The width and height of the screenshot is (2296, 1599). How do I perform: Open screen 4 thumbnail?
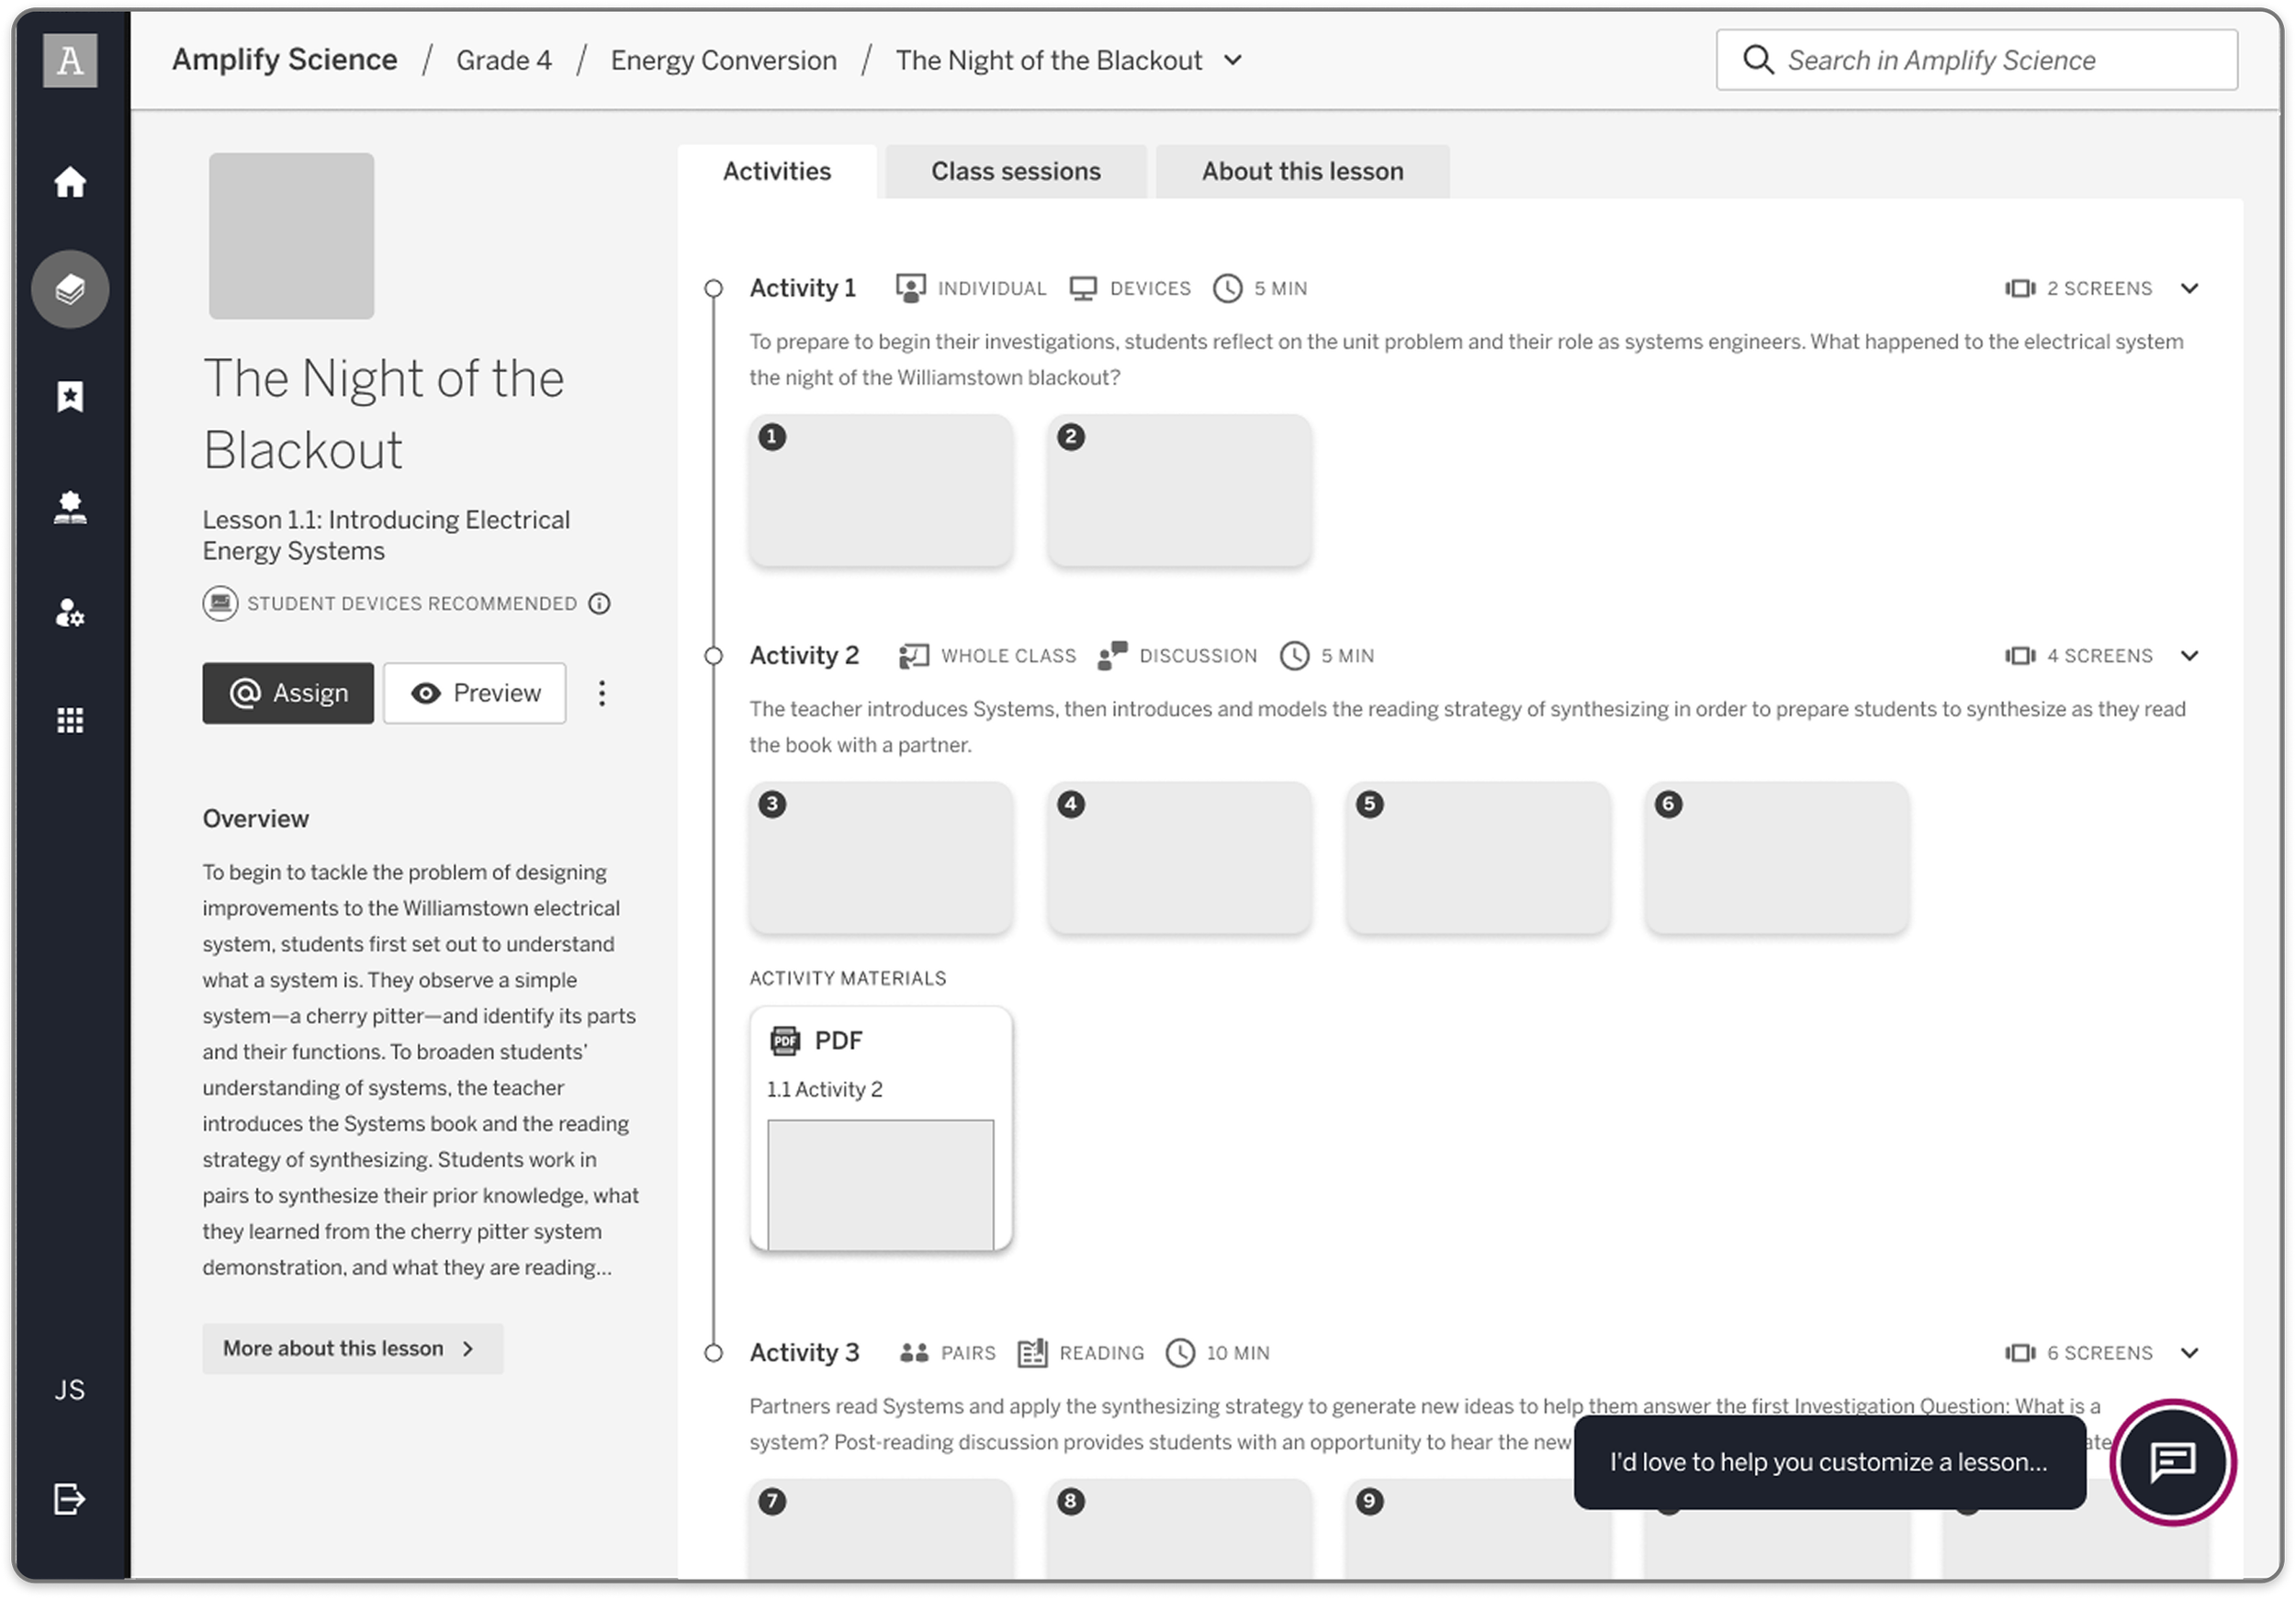click(1179, 858)
